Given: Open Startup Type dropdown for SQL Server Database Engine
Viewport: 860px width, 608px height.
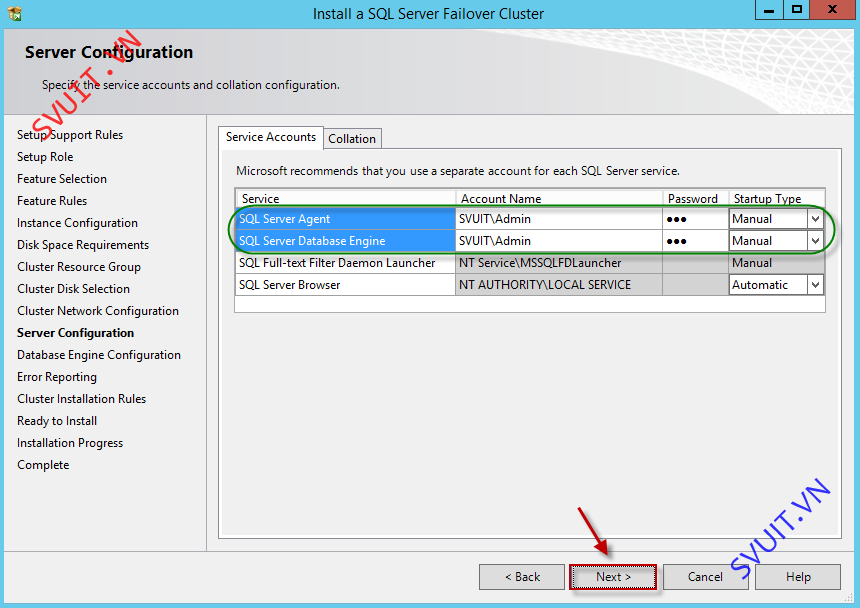Looking at the screenshot, I should 816,241.
